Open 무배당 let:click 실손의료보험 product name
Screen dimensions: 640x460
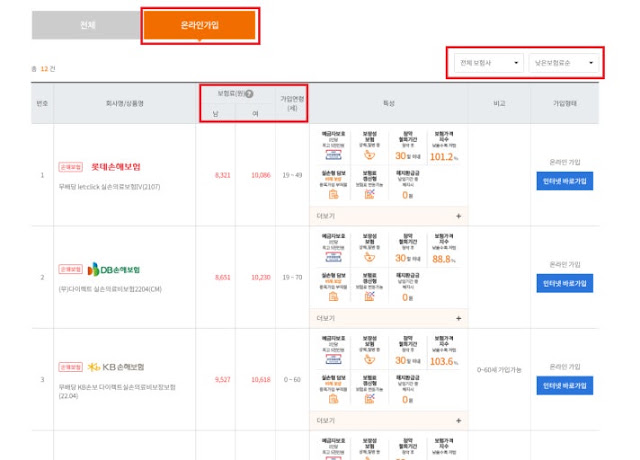pyautogui.click(x=109, y=187)
